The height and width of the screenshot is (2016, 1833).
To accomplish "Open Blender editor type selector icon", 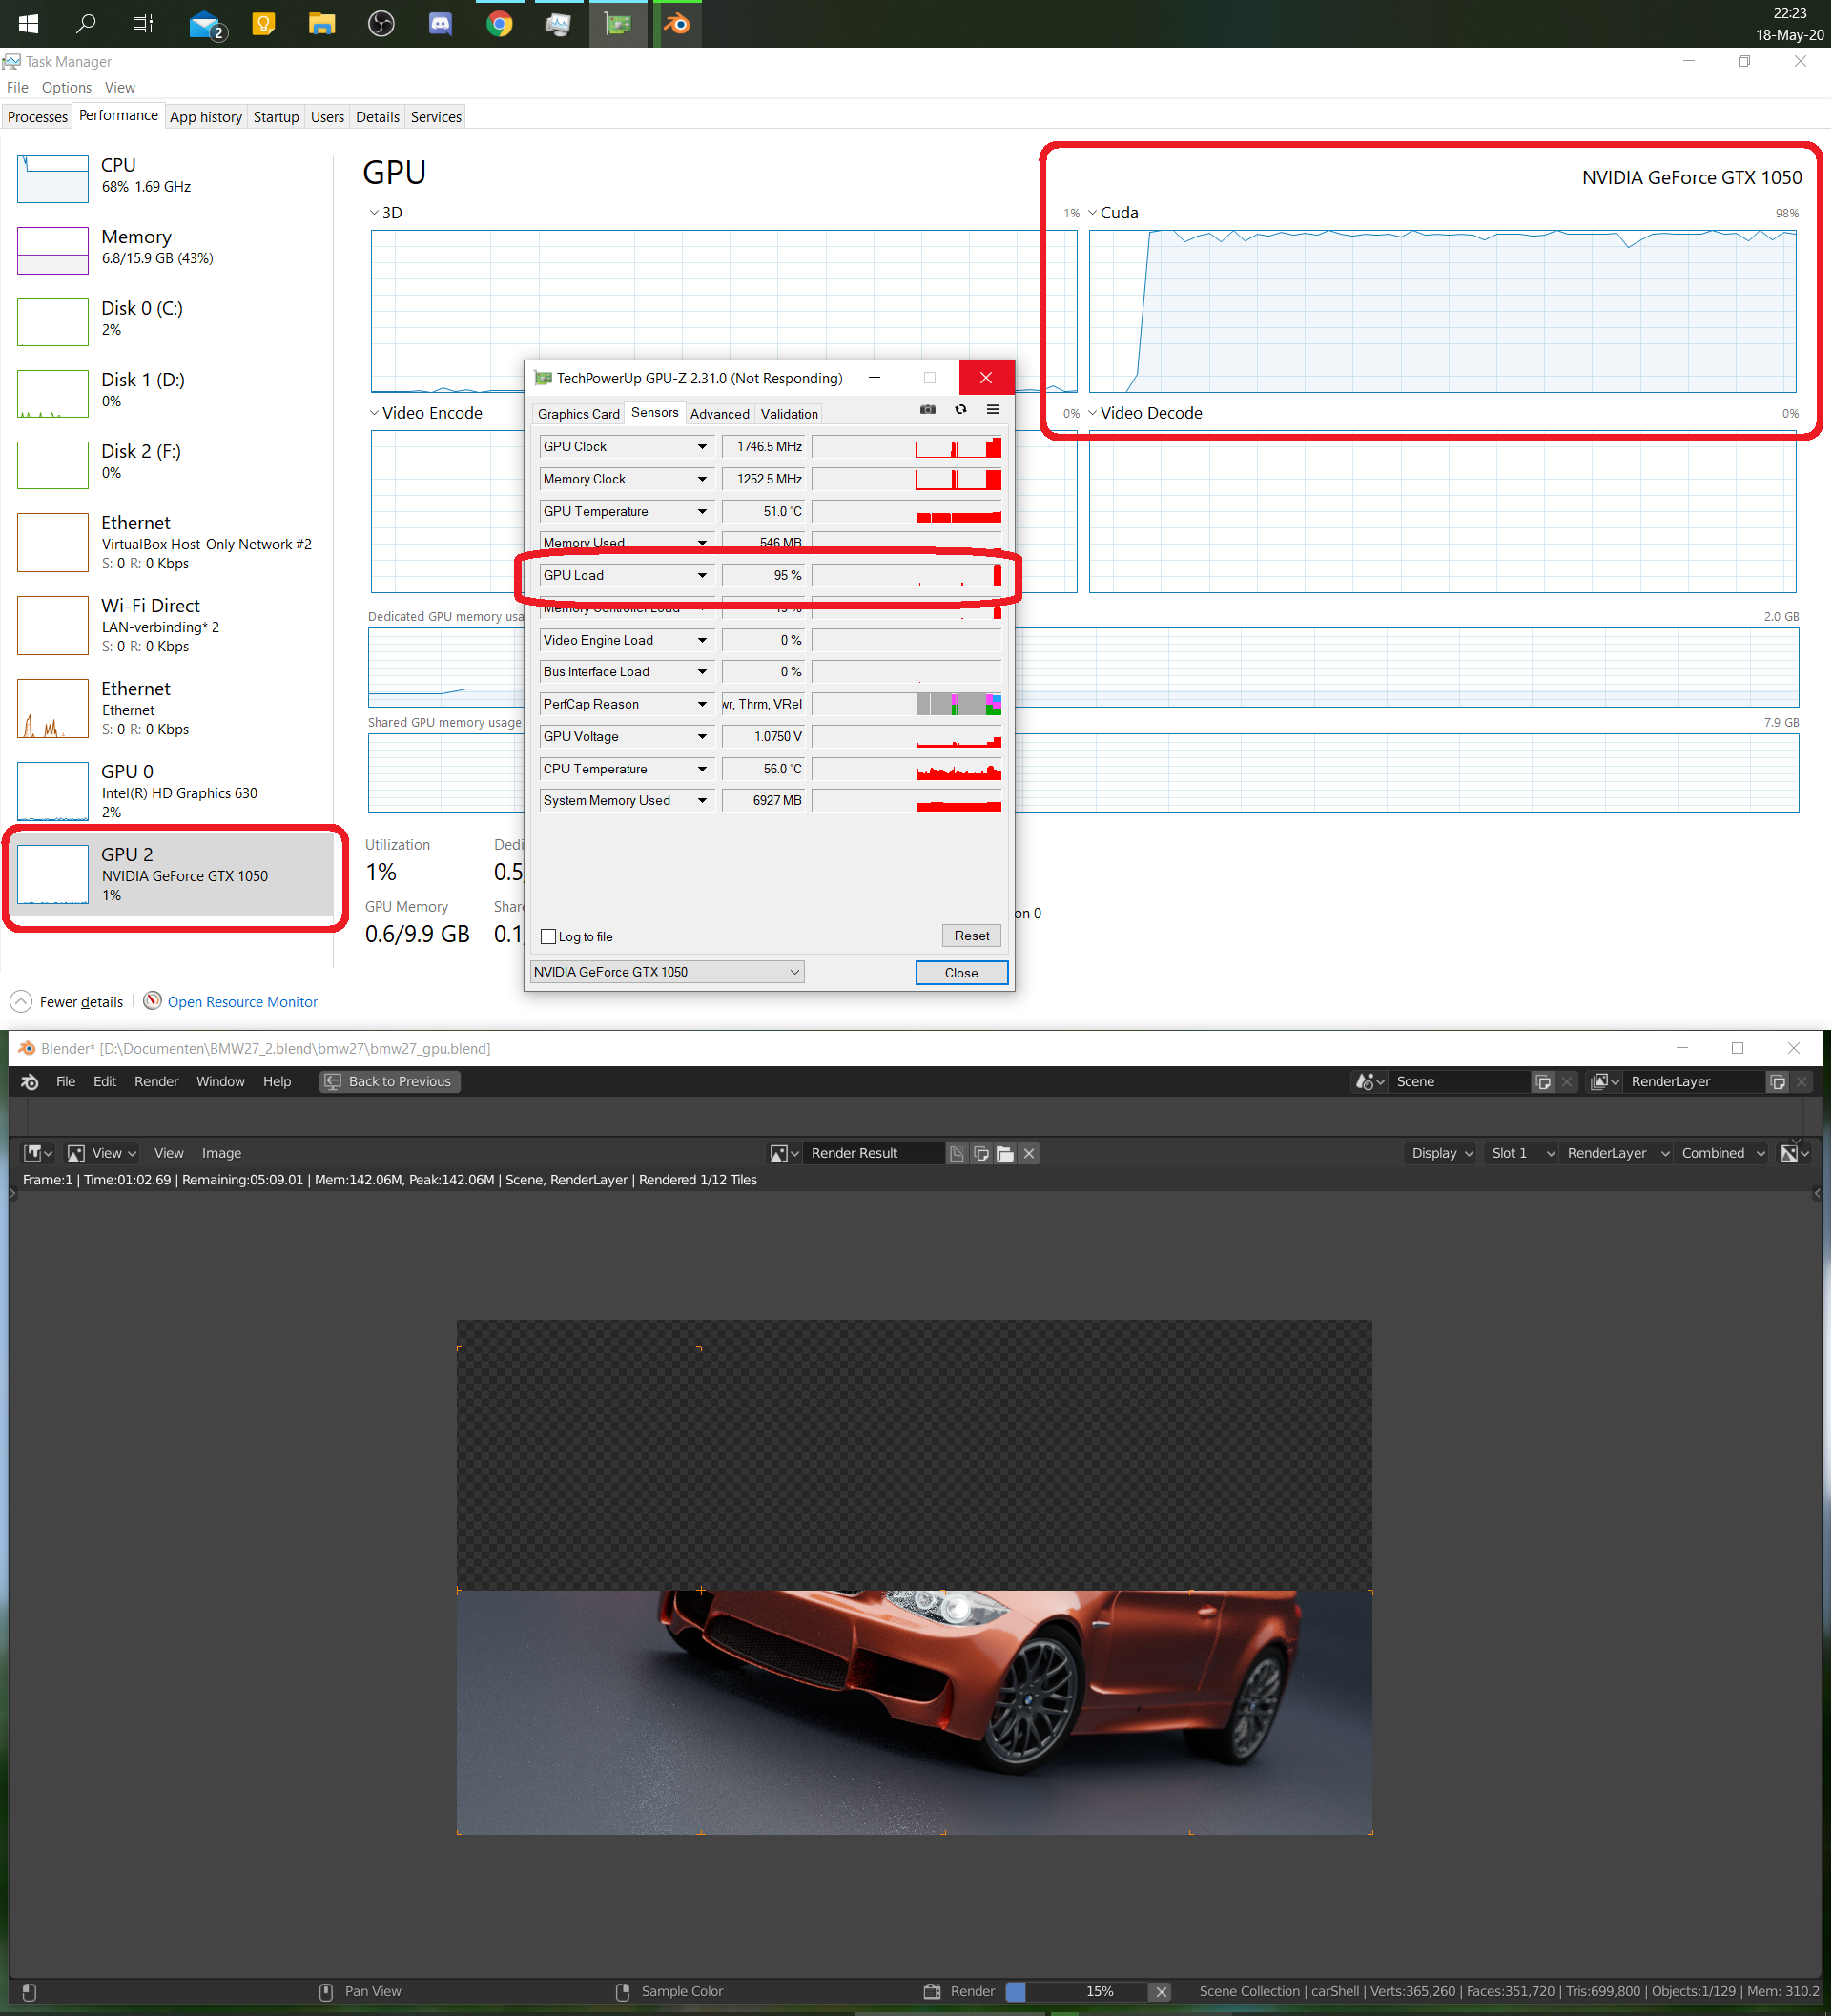I will [38, 1155].
